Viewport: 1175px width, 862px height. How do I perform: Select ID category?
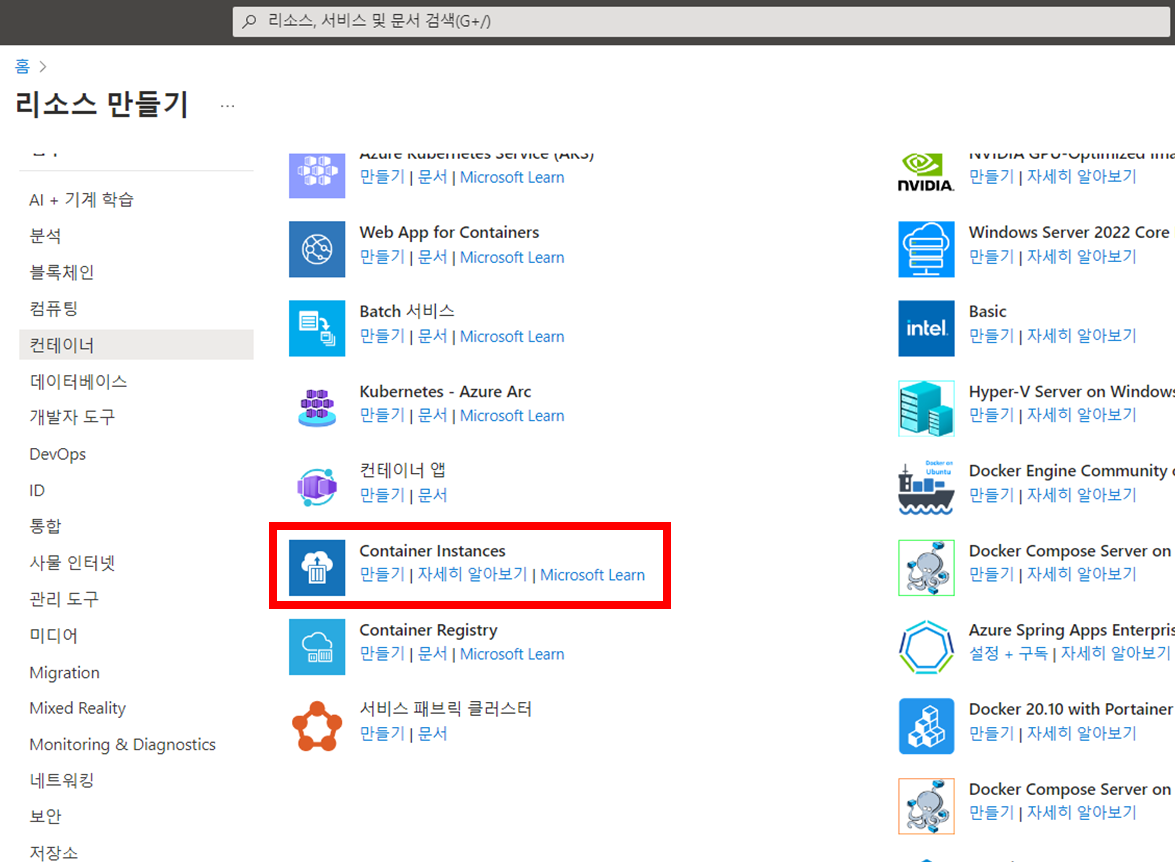pyautogui.click(x=136, y=490)
